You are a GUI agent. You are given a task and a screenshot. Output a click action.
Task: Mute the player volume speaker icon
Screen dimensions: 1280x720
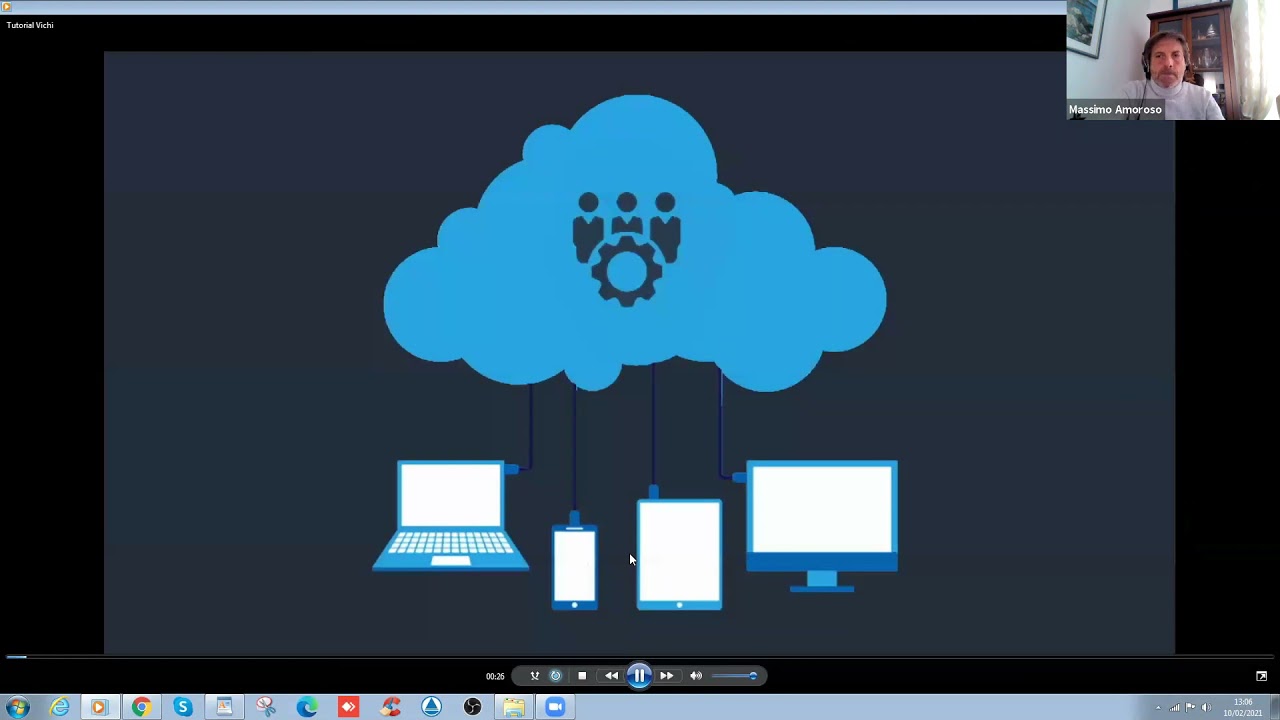coord(696,676)
